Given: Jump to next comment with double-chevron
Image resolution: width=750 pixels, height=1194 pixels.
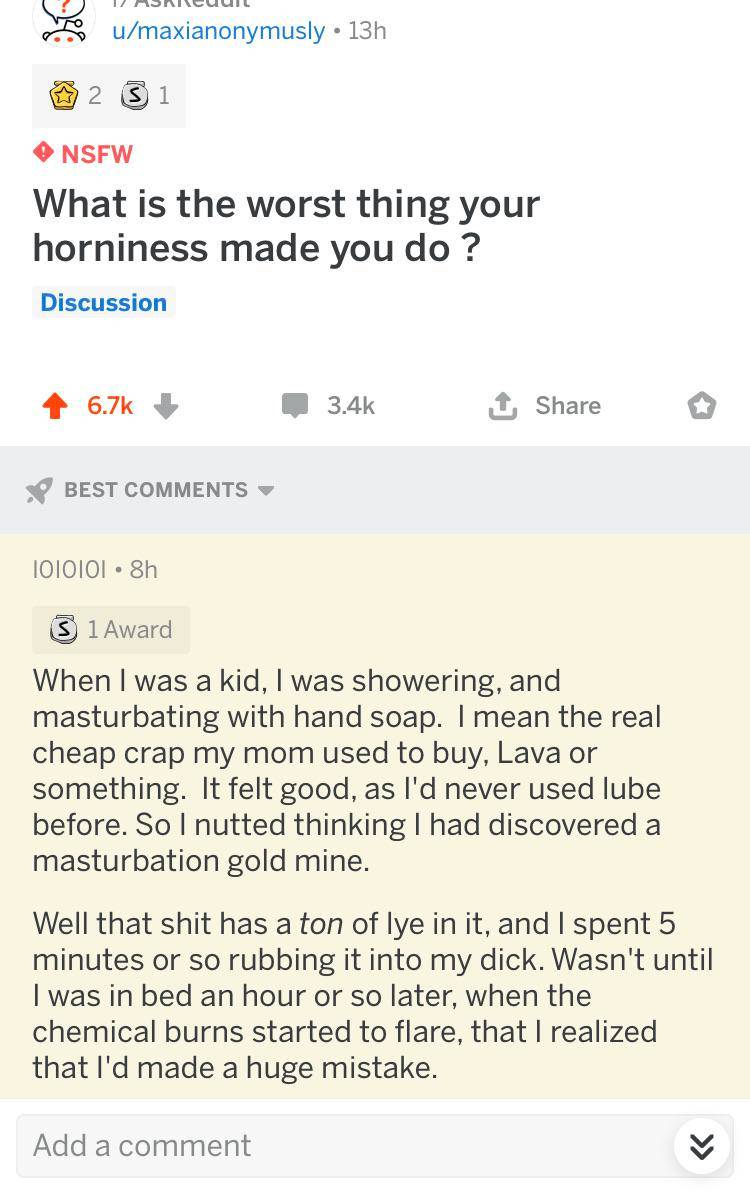Looking at the screenshot, I should coord(702,1146).
